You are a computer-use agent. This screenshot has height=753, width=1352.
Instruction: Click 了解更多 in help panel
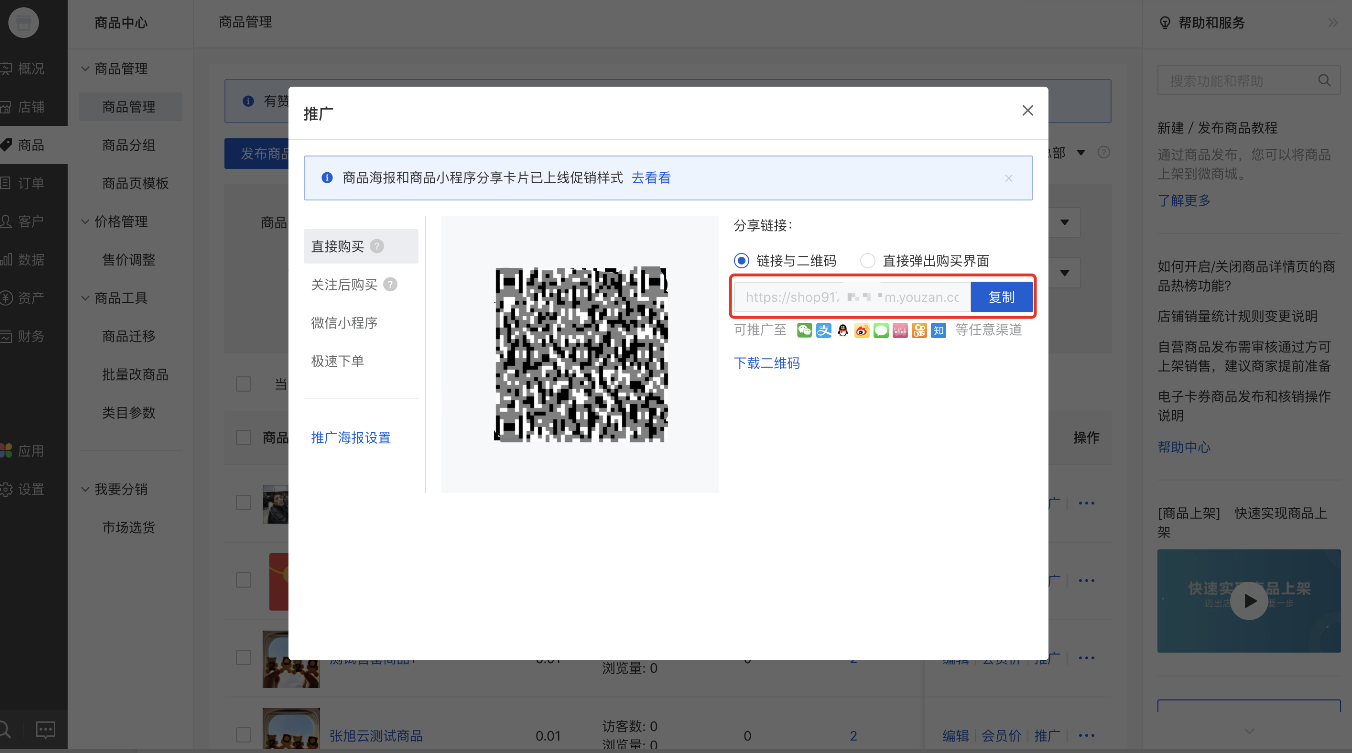click(x=1184, y=200)
